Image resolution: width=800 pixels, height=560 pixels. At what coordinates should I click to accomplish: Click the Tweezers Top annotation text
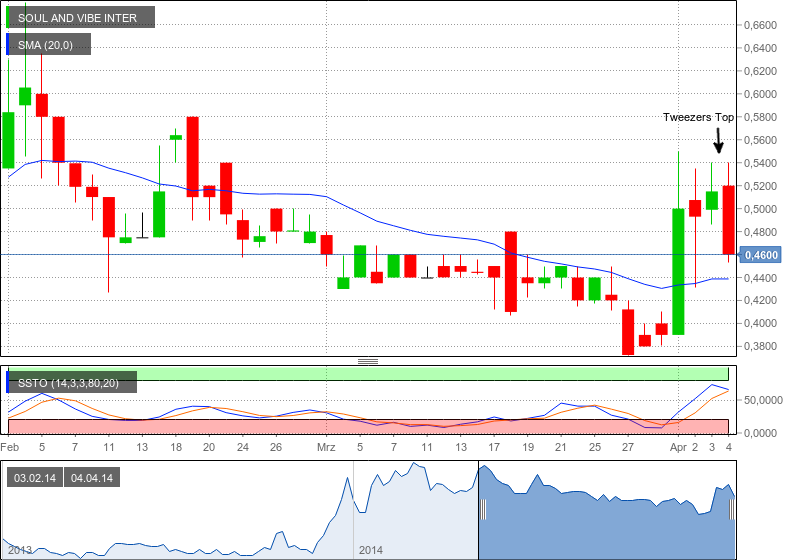click(x=698, y=117)
